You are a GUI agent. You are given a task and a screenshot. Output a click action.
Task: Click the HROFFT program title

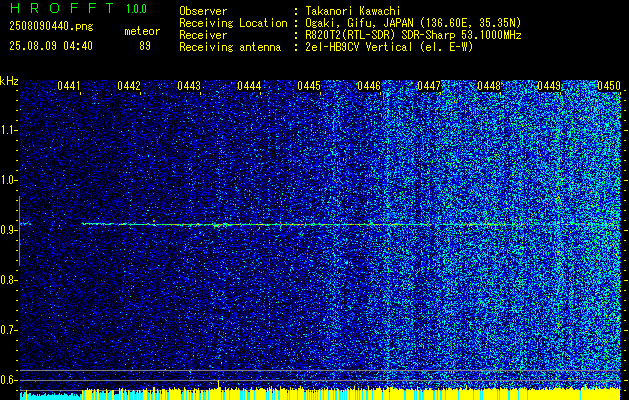click(x=62, y=8)
